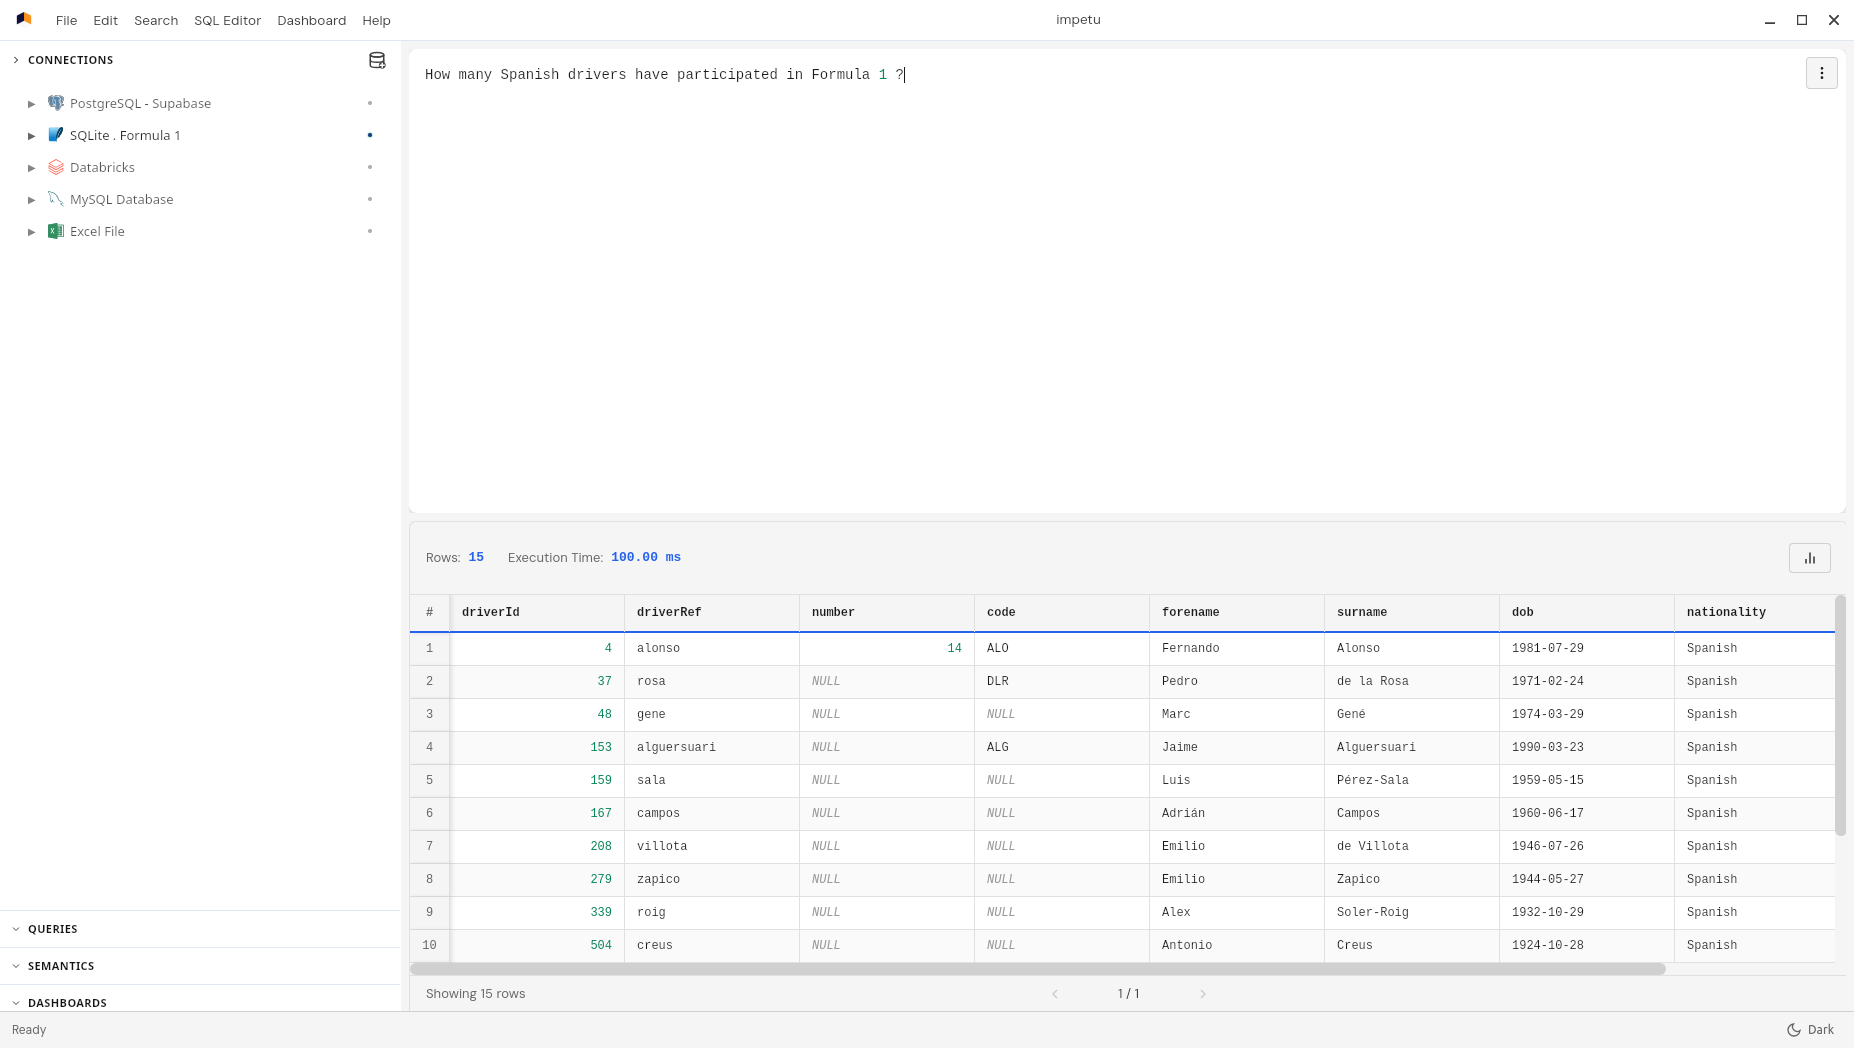
Task: Click the horizontal scrollbar of results table
Action: coord(1037,969)
